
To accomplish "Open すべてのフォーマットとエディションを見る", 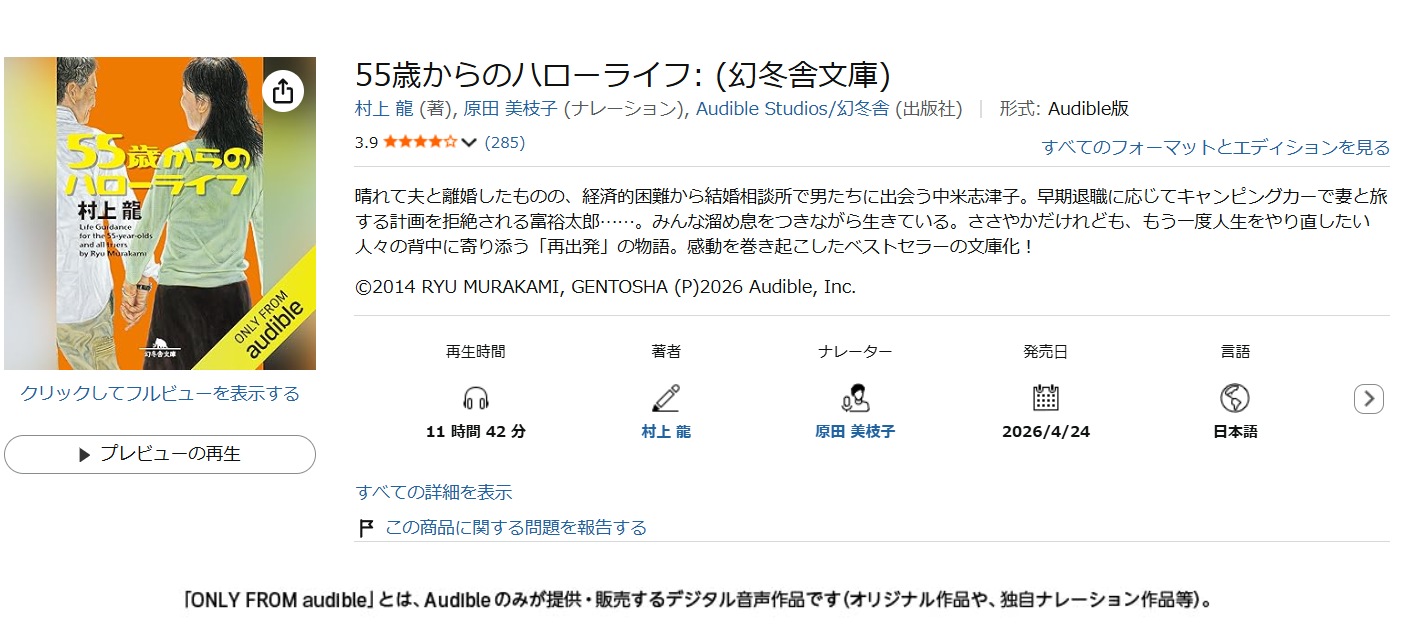I will pos(1215,147).
